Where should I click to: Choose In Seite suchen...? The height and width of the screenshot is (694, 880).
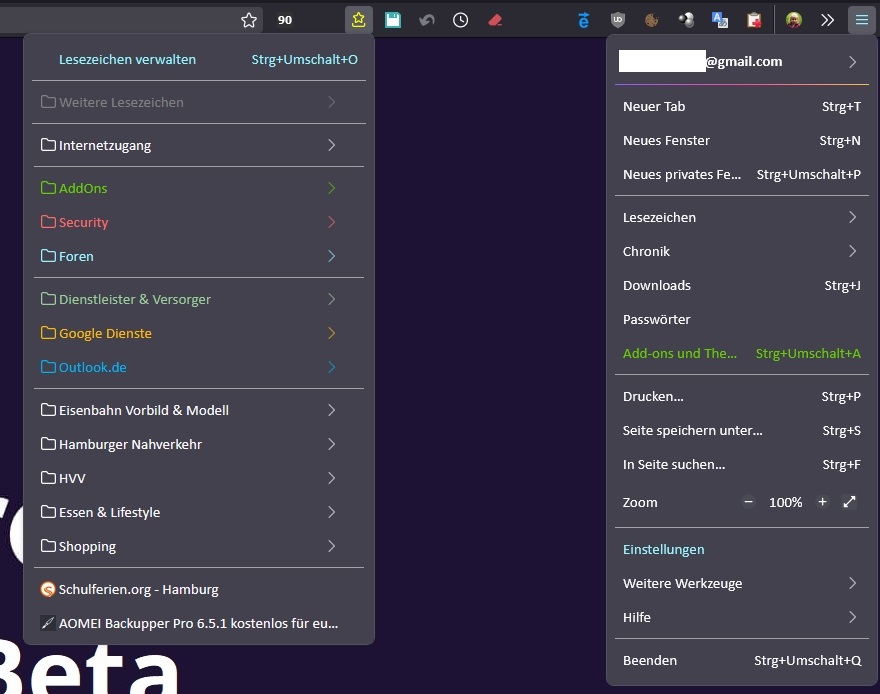[x=741, y=465]
